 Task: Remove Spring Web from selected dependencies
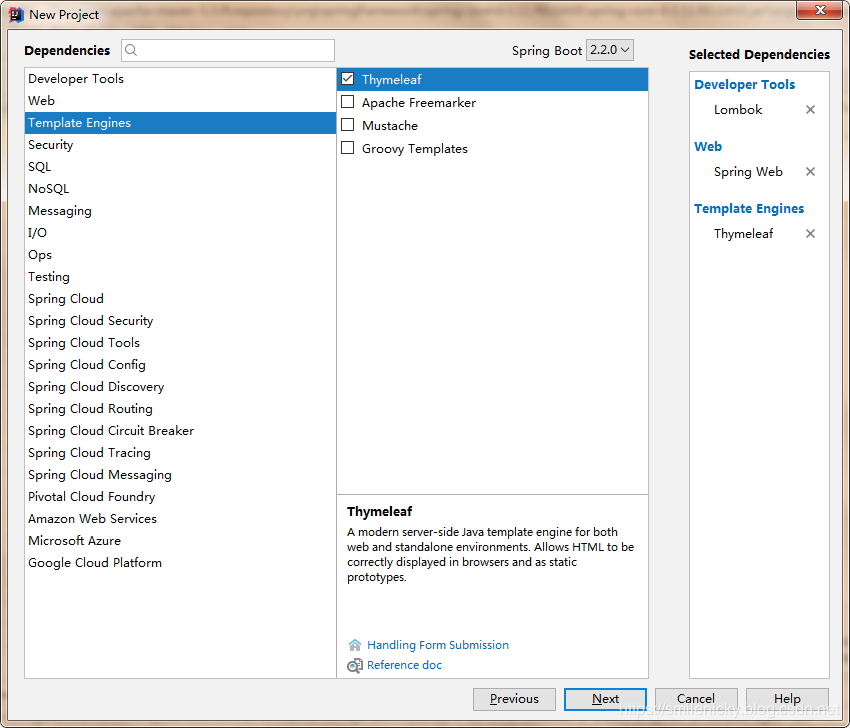point(810,172)
